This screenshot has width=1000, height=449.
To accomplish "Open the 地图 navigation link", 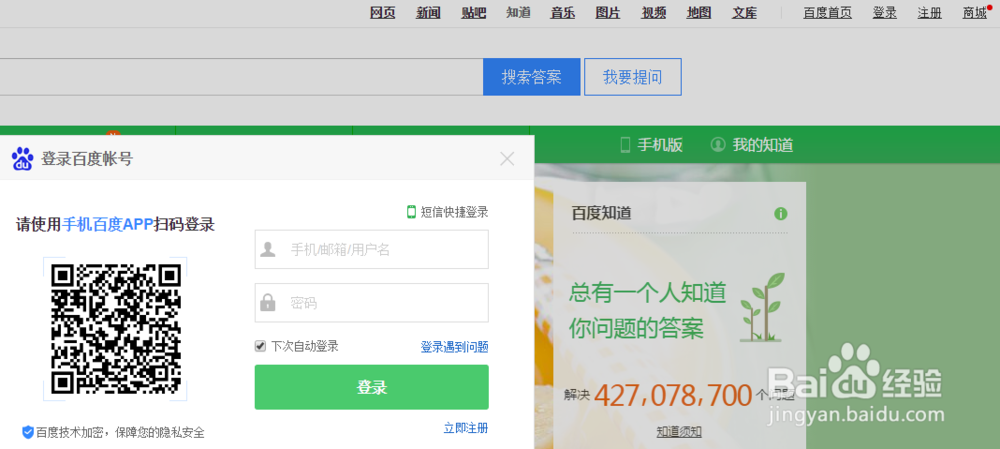I will click(x=699, y=12).
